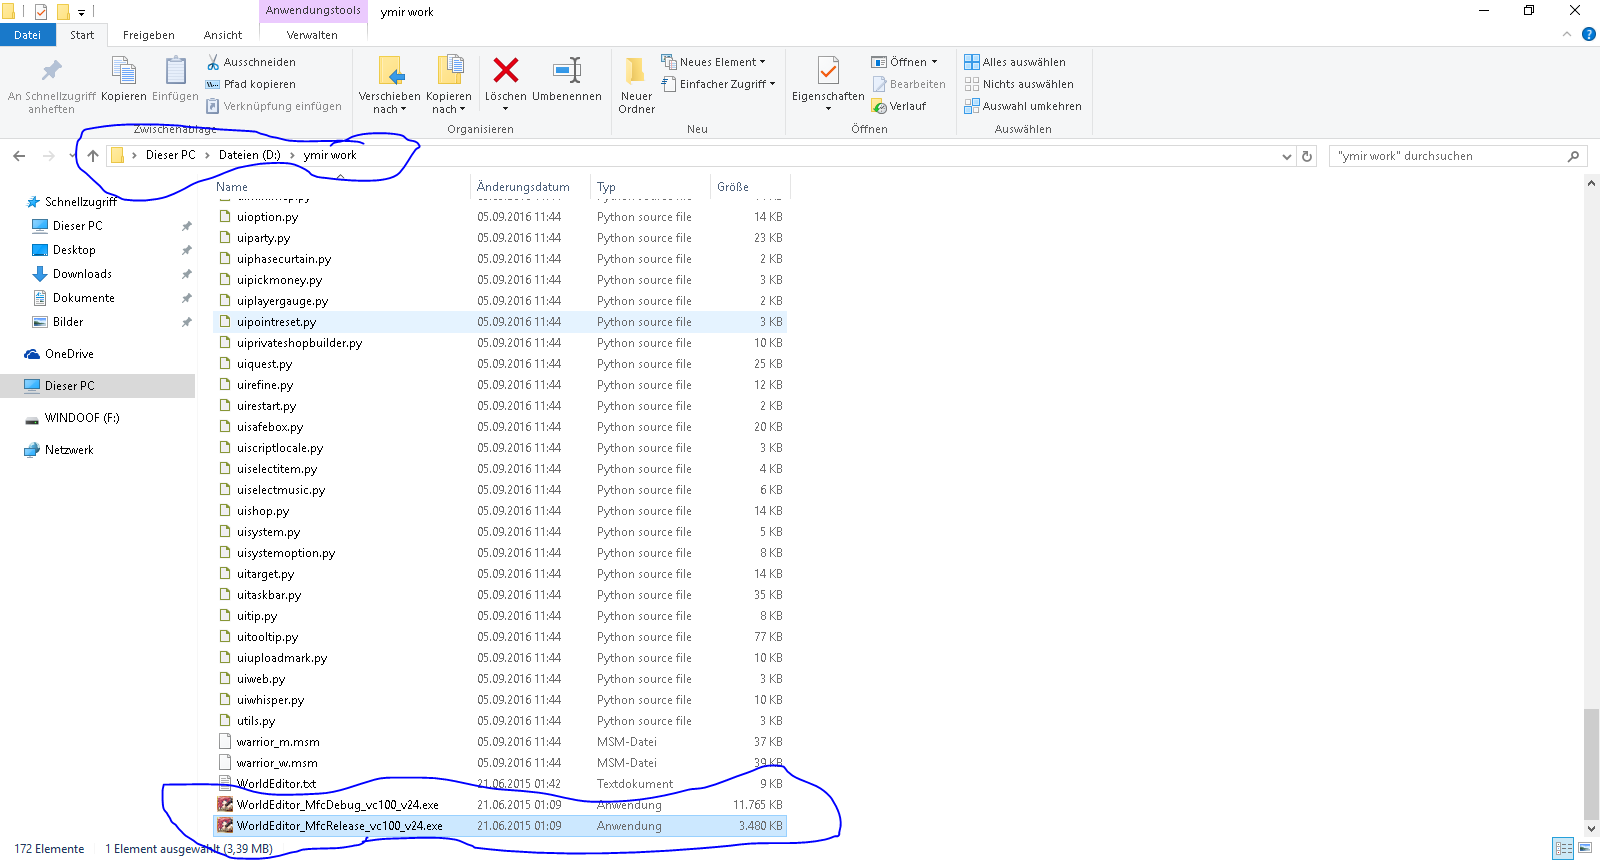This screenshot has width=1600, height=860.
Task: Select Schnellzugriff in the navigation pane
Action: (81, 202)
